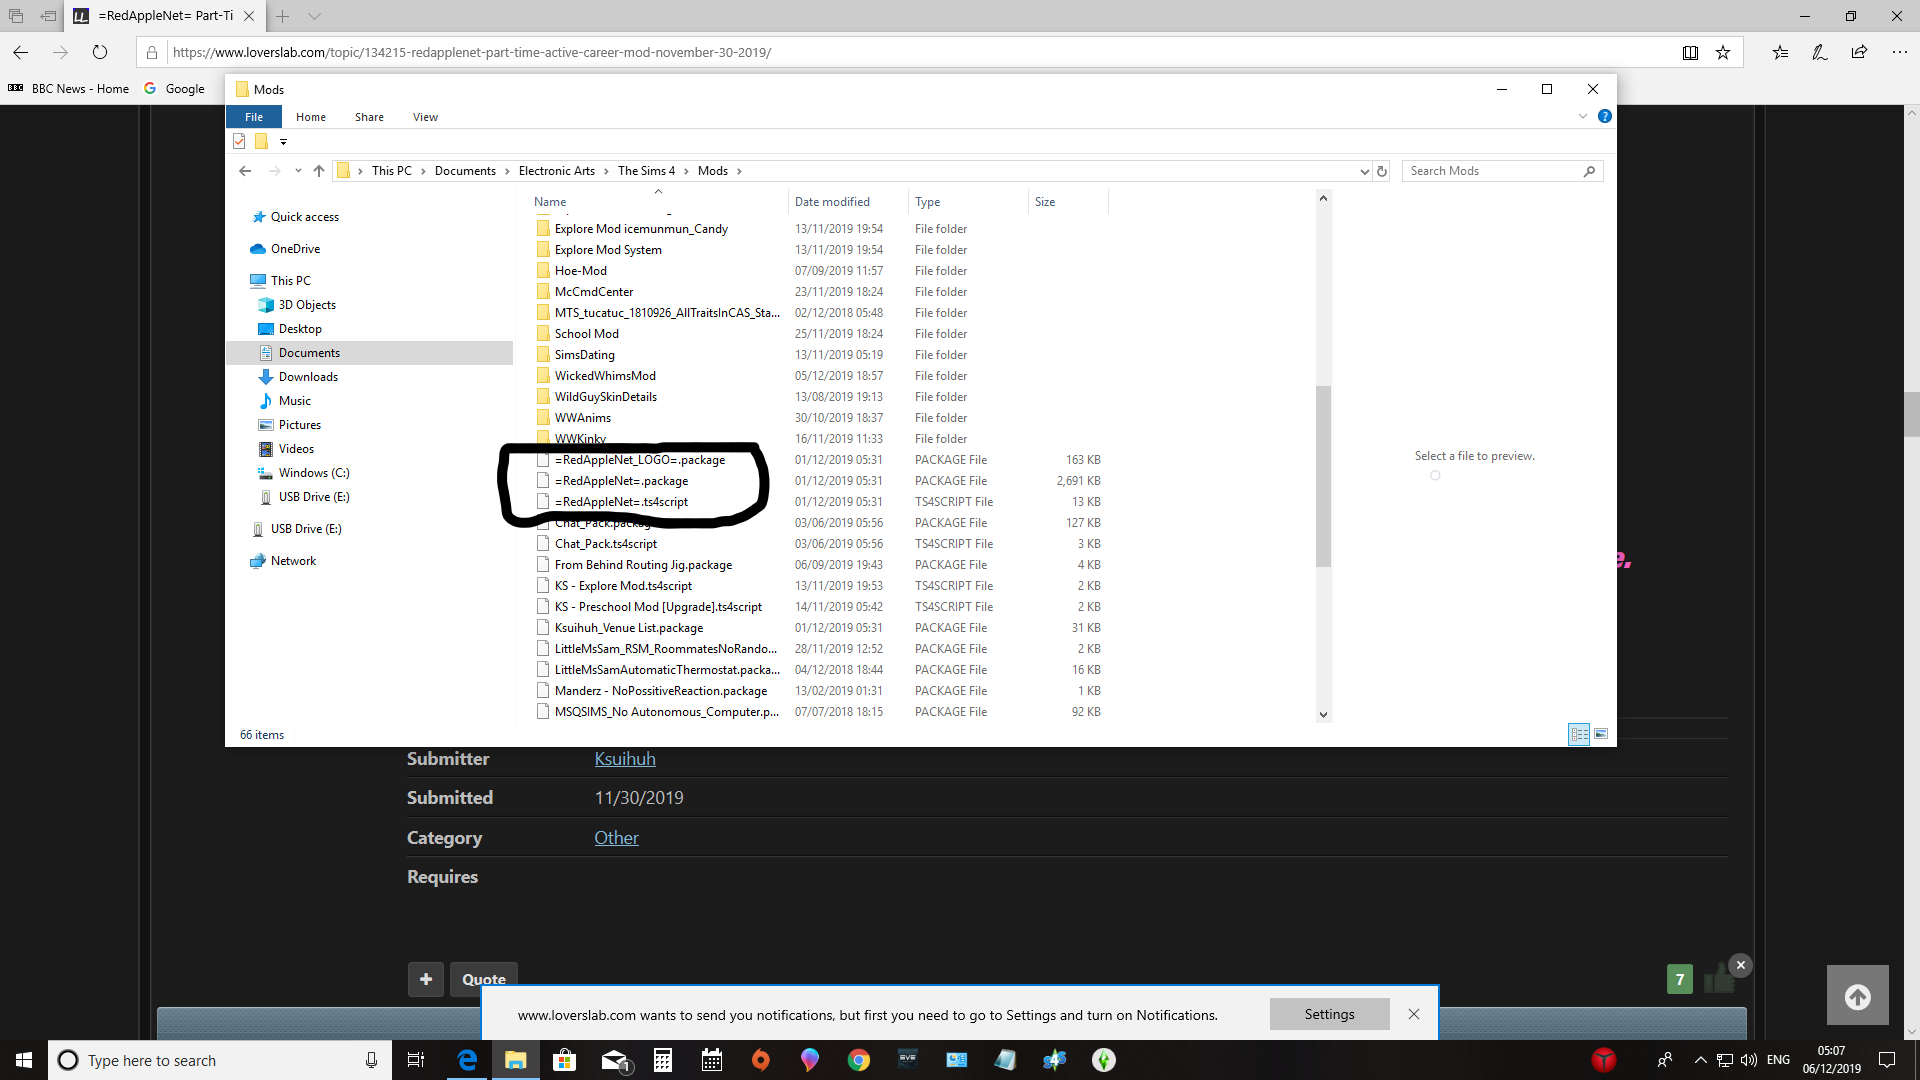Click the browser back arrow
The image size is (1920, 1080).
pyautogui.click(x=21, y=52)
